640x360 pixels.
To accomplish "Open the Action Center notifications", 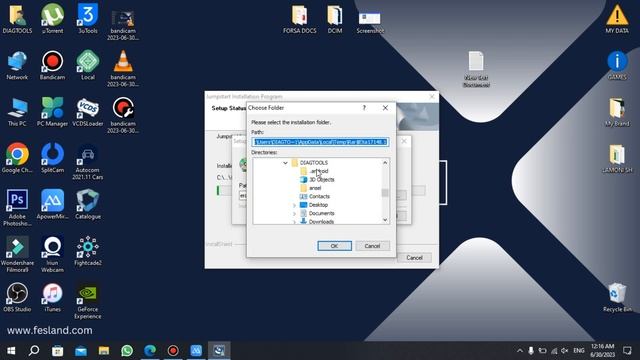I will click(x=627, y=351).
